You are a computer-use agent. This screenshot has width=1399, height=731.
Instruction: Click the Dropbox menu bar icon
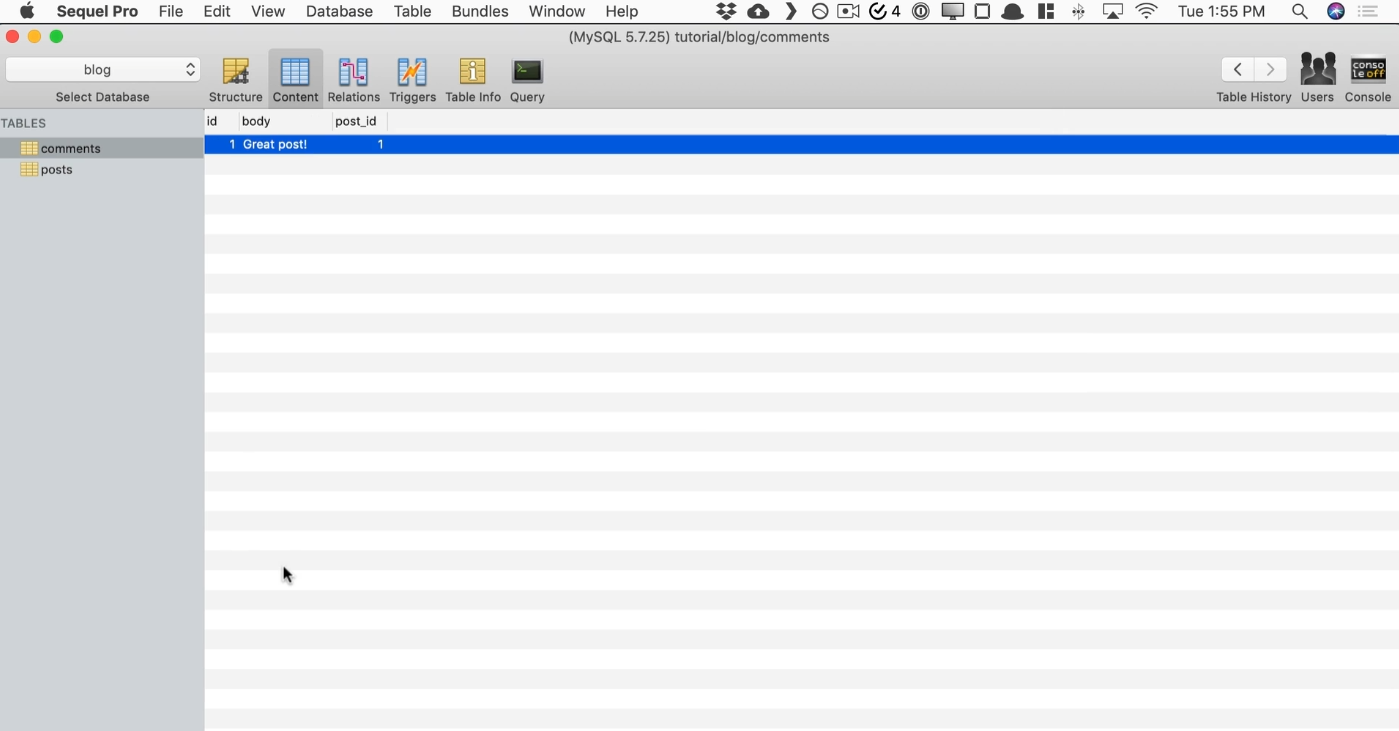coord(727,11)
